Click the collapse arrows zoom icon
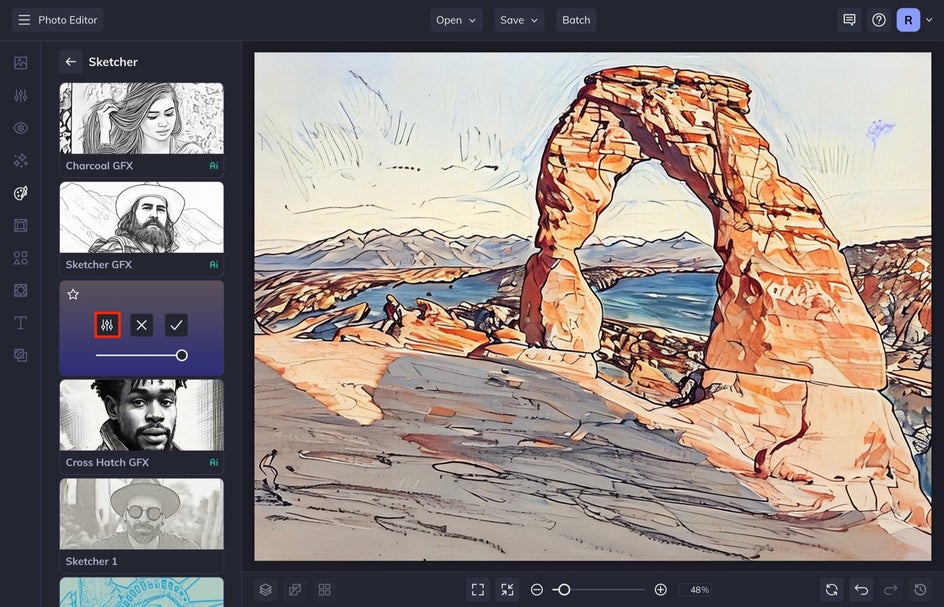 tap(508, 590)
